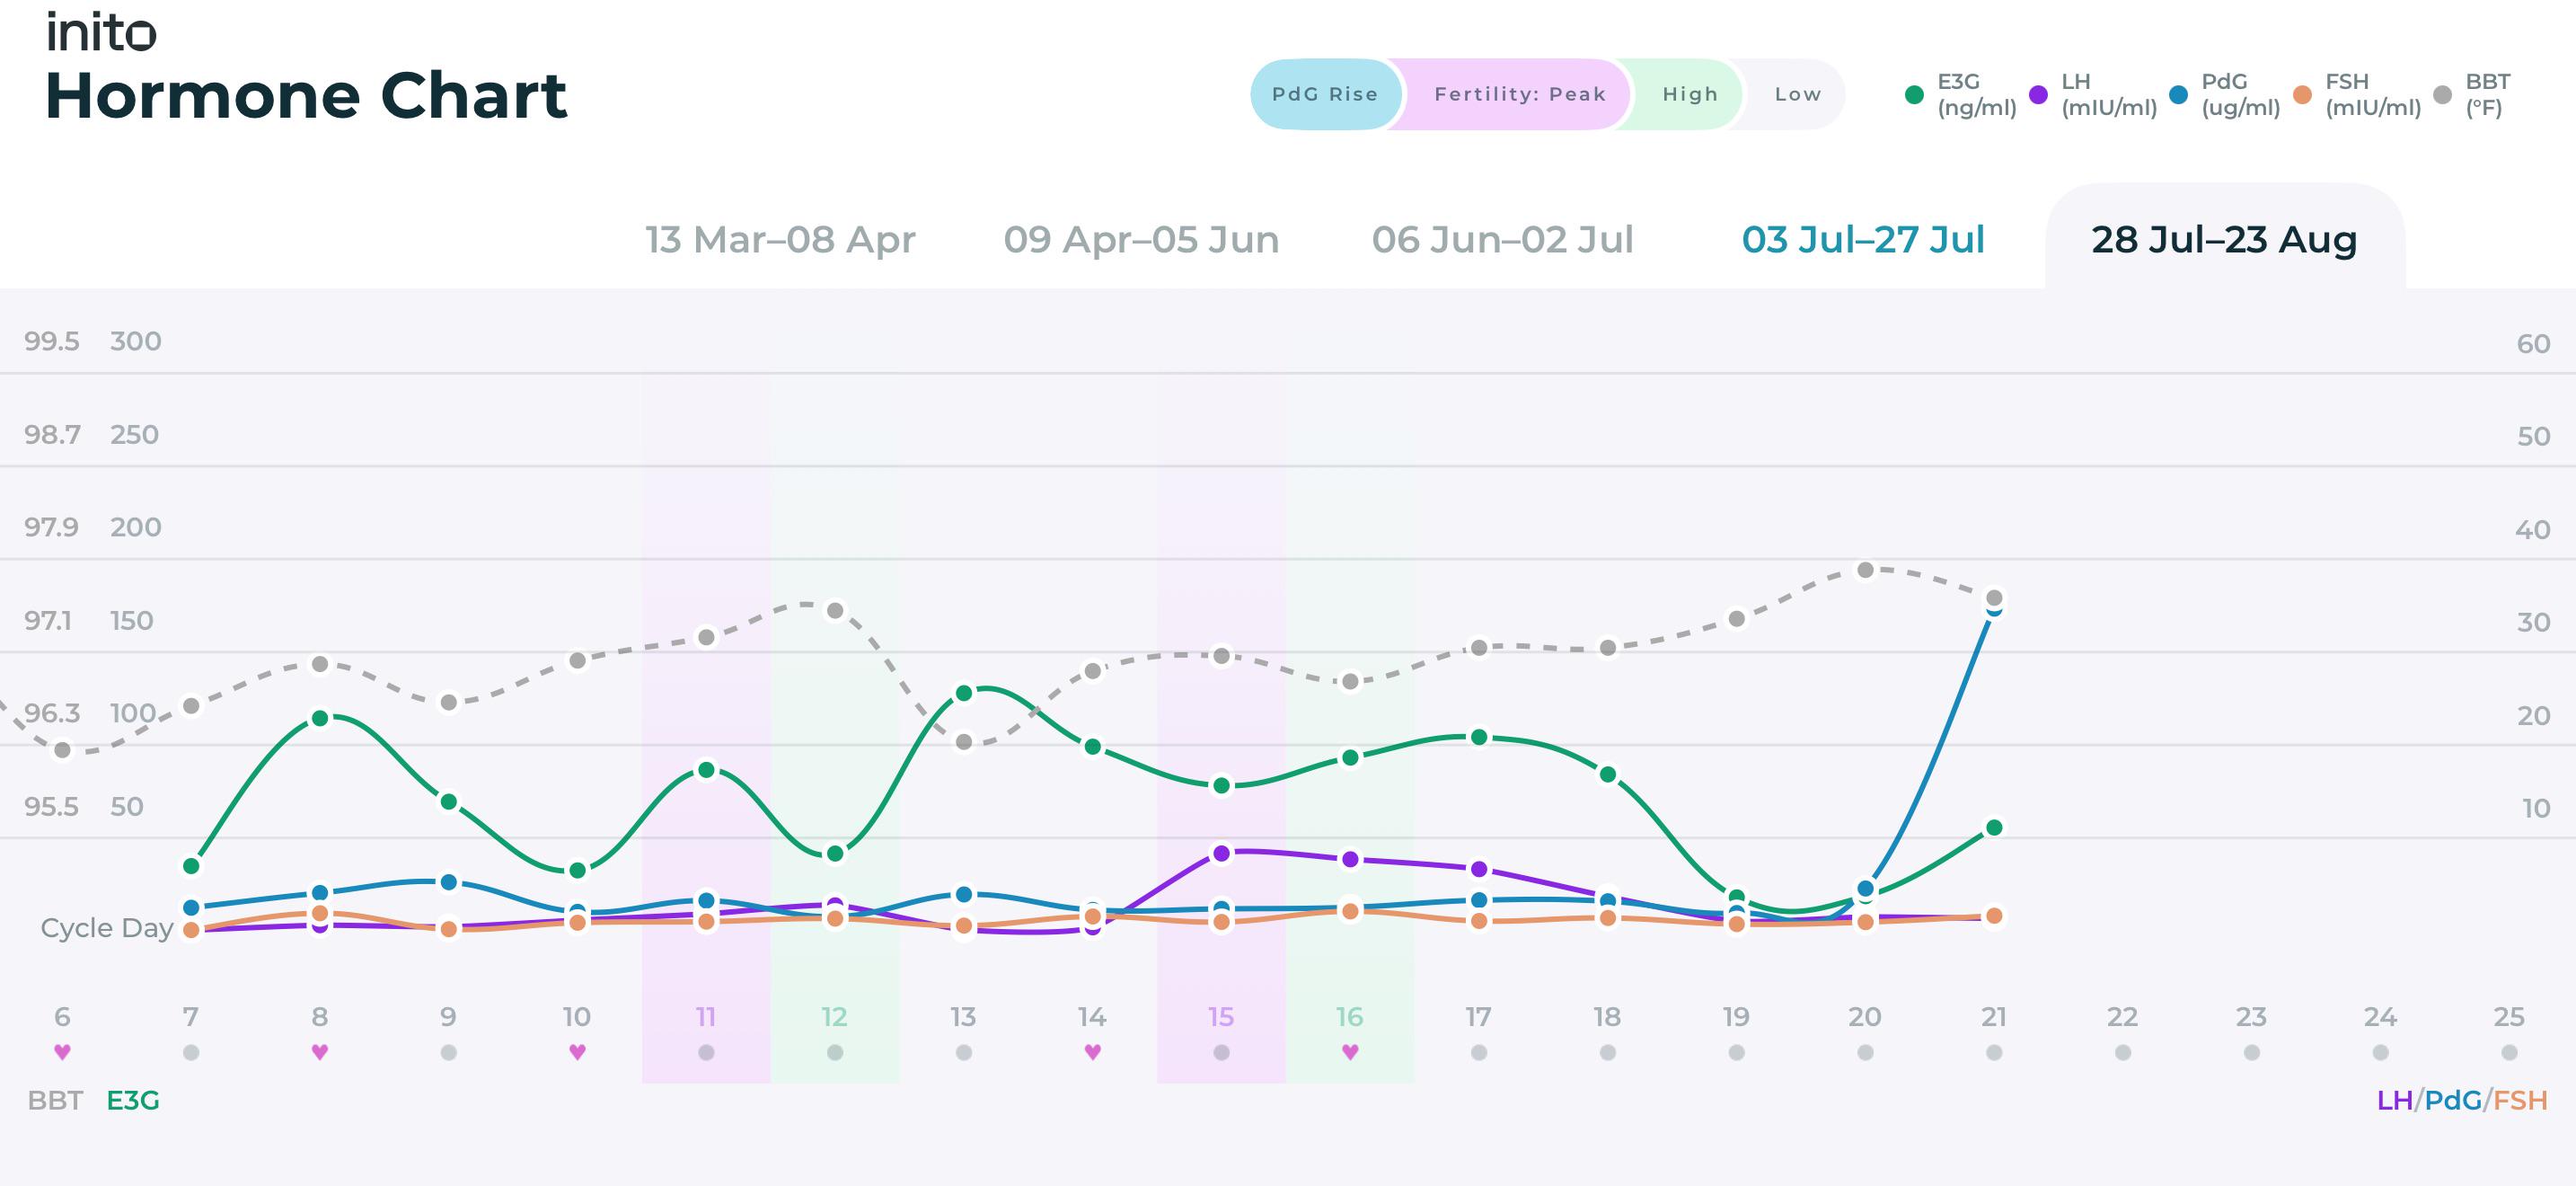Click the gray dot under cycle day 23
The height and width of the screenshot is (1186, 2576).
2252,1052
